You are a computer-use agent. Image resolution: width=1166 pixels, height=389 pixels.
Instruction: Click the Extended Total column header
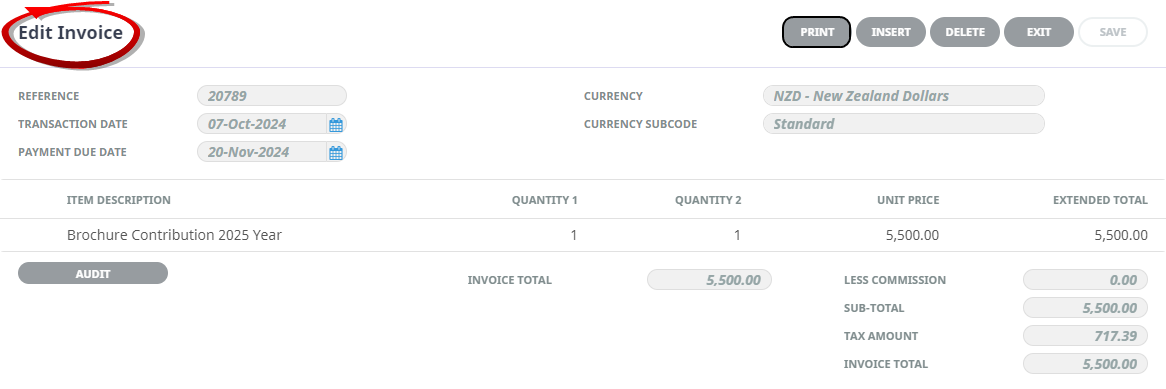(x=1100, y=200)
